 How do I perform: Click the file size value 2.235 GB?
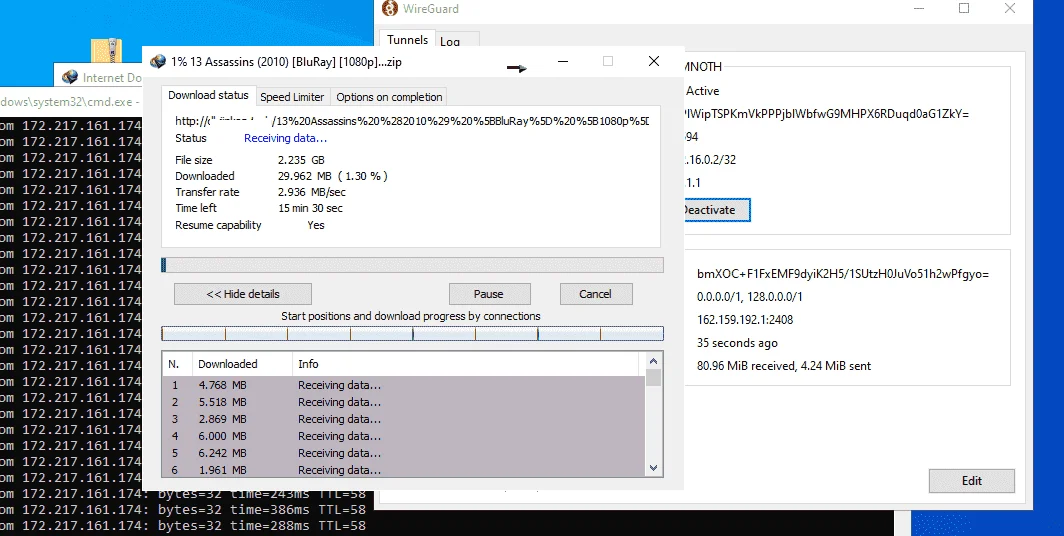[301, 160]
